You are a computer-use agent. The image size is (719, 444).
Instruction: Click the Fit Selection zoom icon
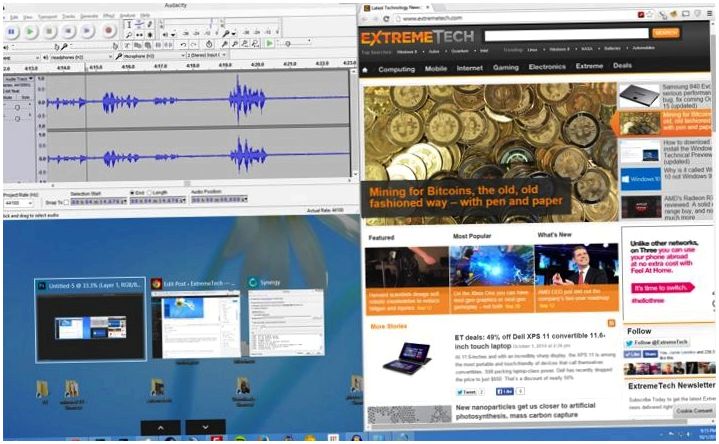pos(245,44)
